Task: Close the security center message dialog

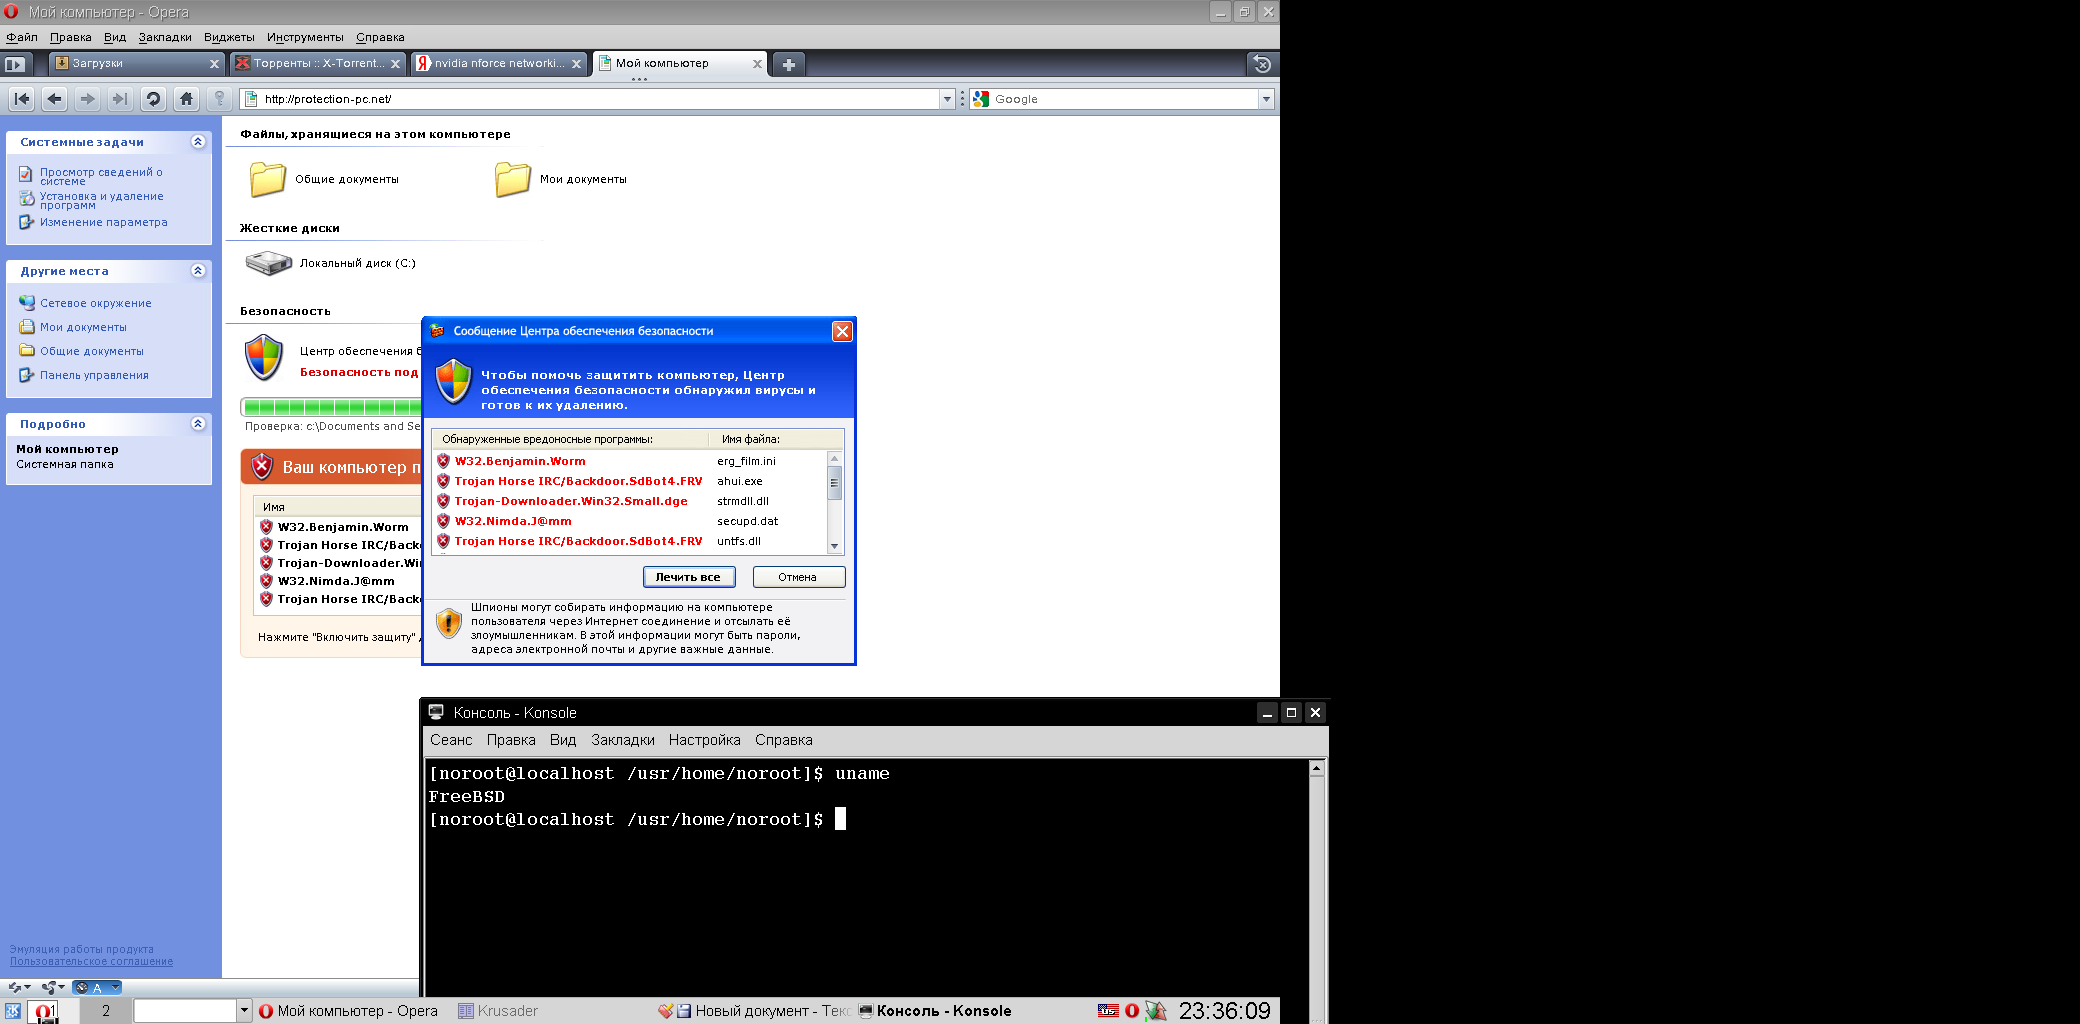Action: pyautogui.click(x=843, y=331)
